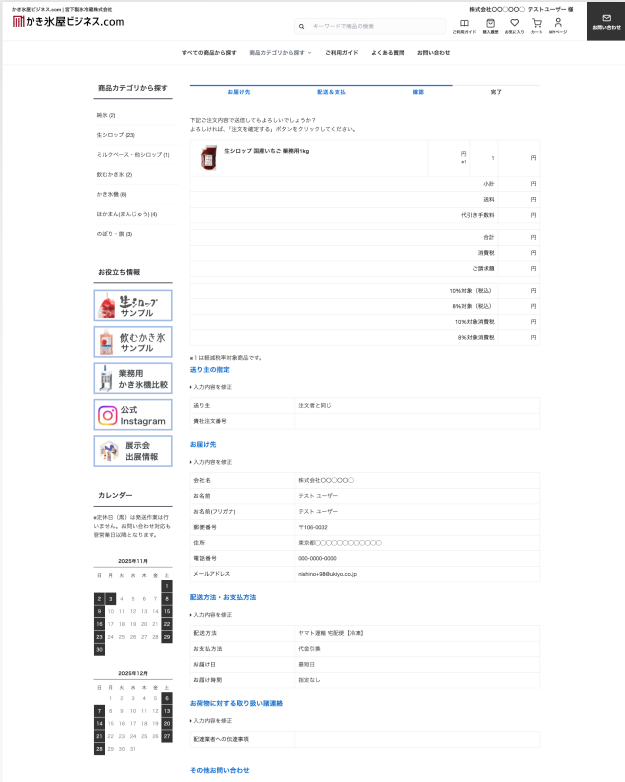This screenshot has width=625, height=782.
Task: Expand 入力内容を修正 under お届け先
Action: pos(211,462)
